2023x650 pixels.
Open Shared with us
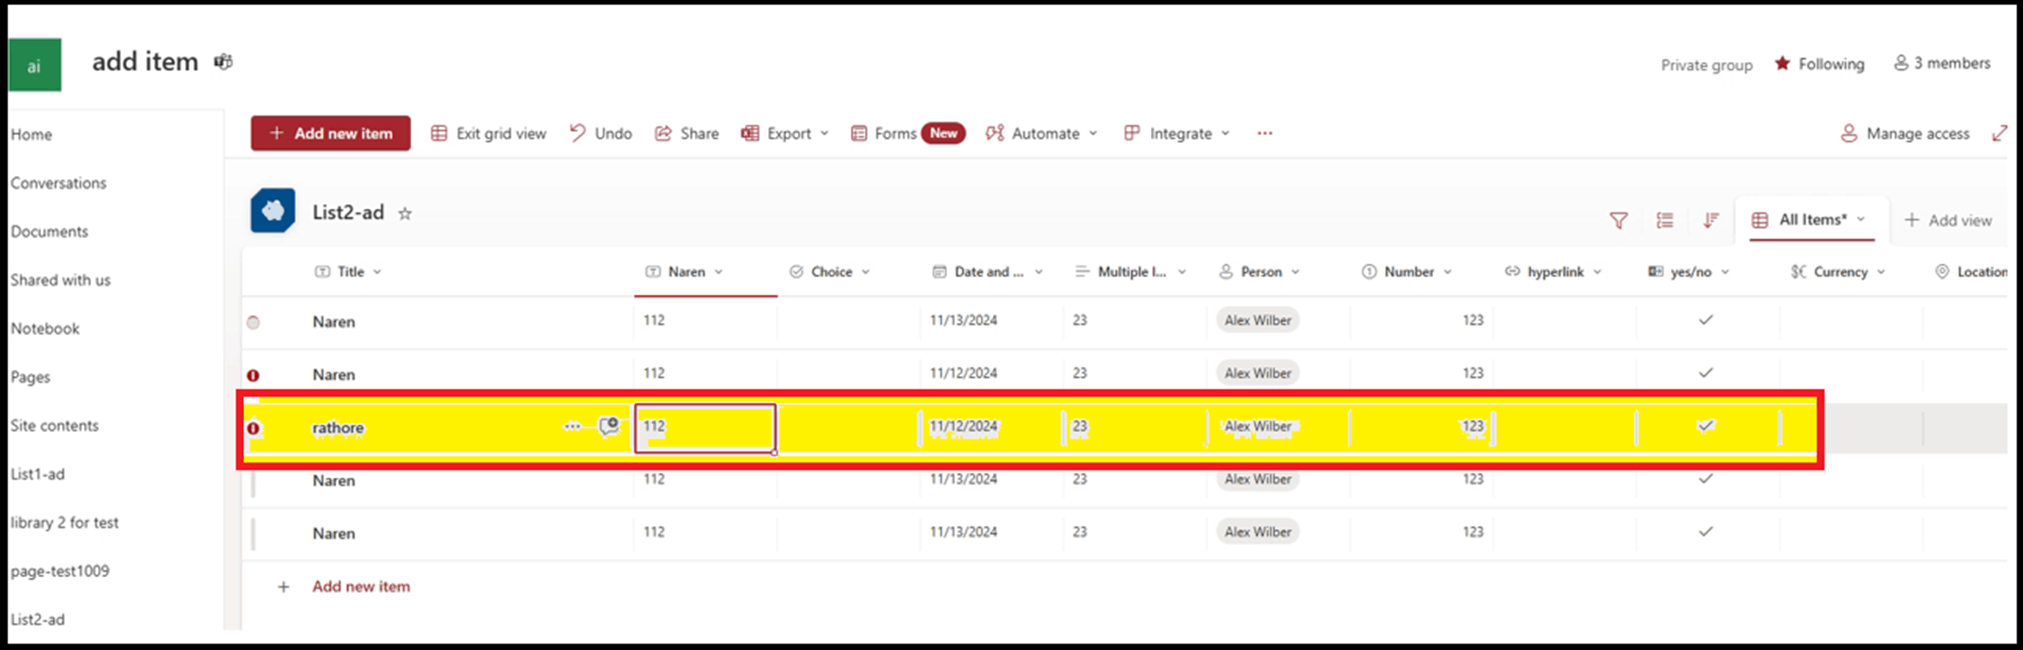61,280
